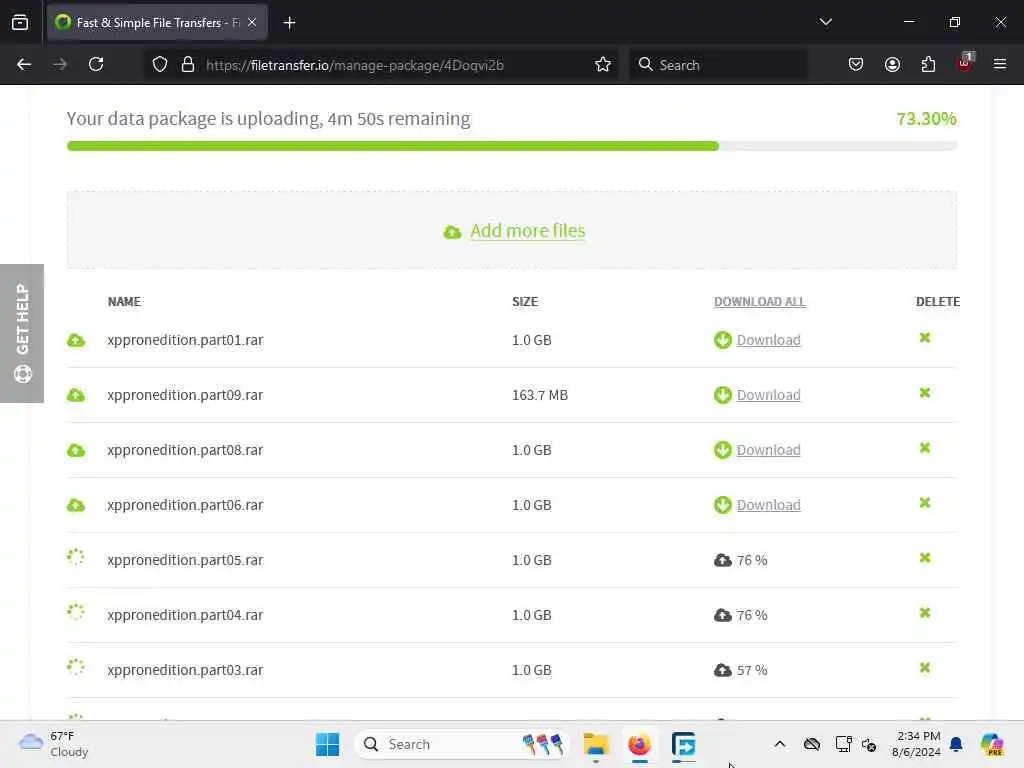Click Firefox View icon in tab bar
The image size is (1024, 768).
20,22
